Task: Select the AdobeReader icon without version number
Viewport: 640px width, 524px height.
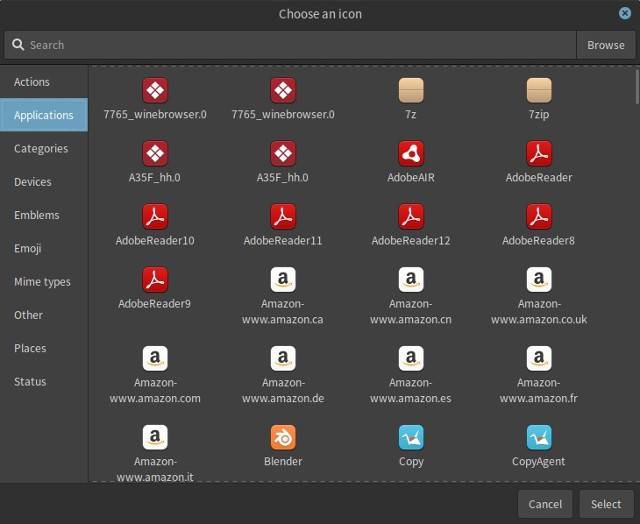Action: click(539, 153)
